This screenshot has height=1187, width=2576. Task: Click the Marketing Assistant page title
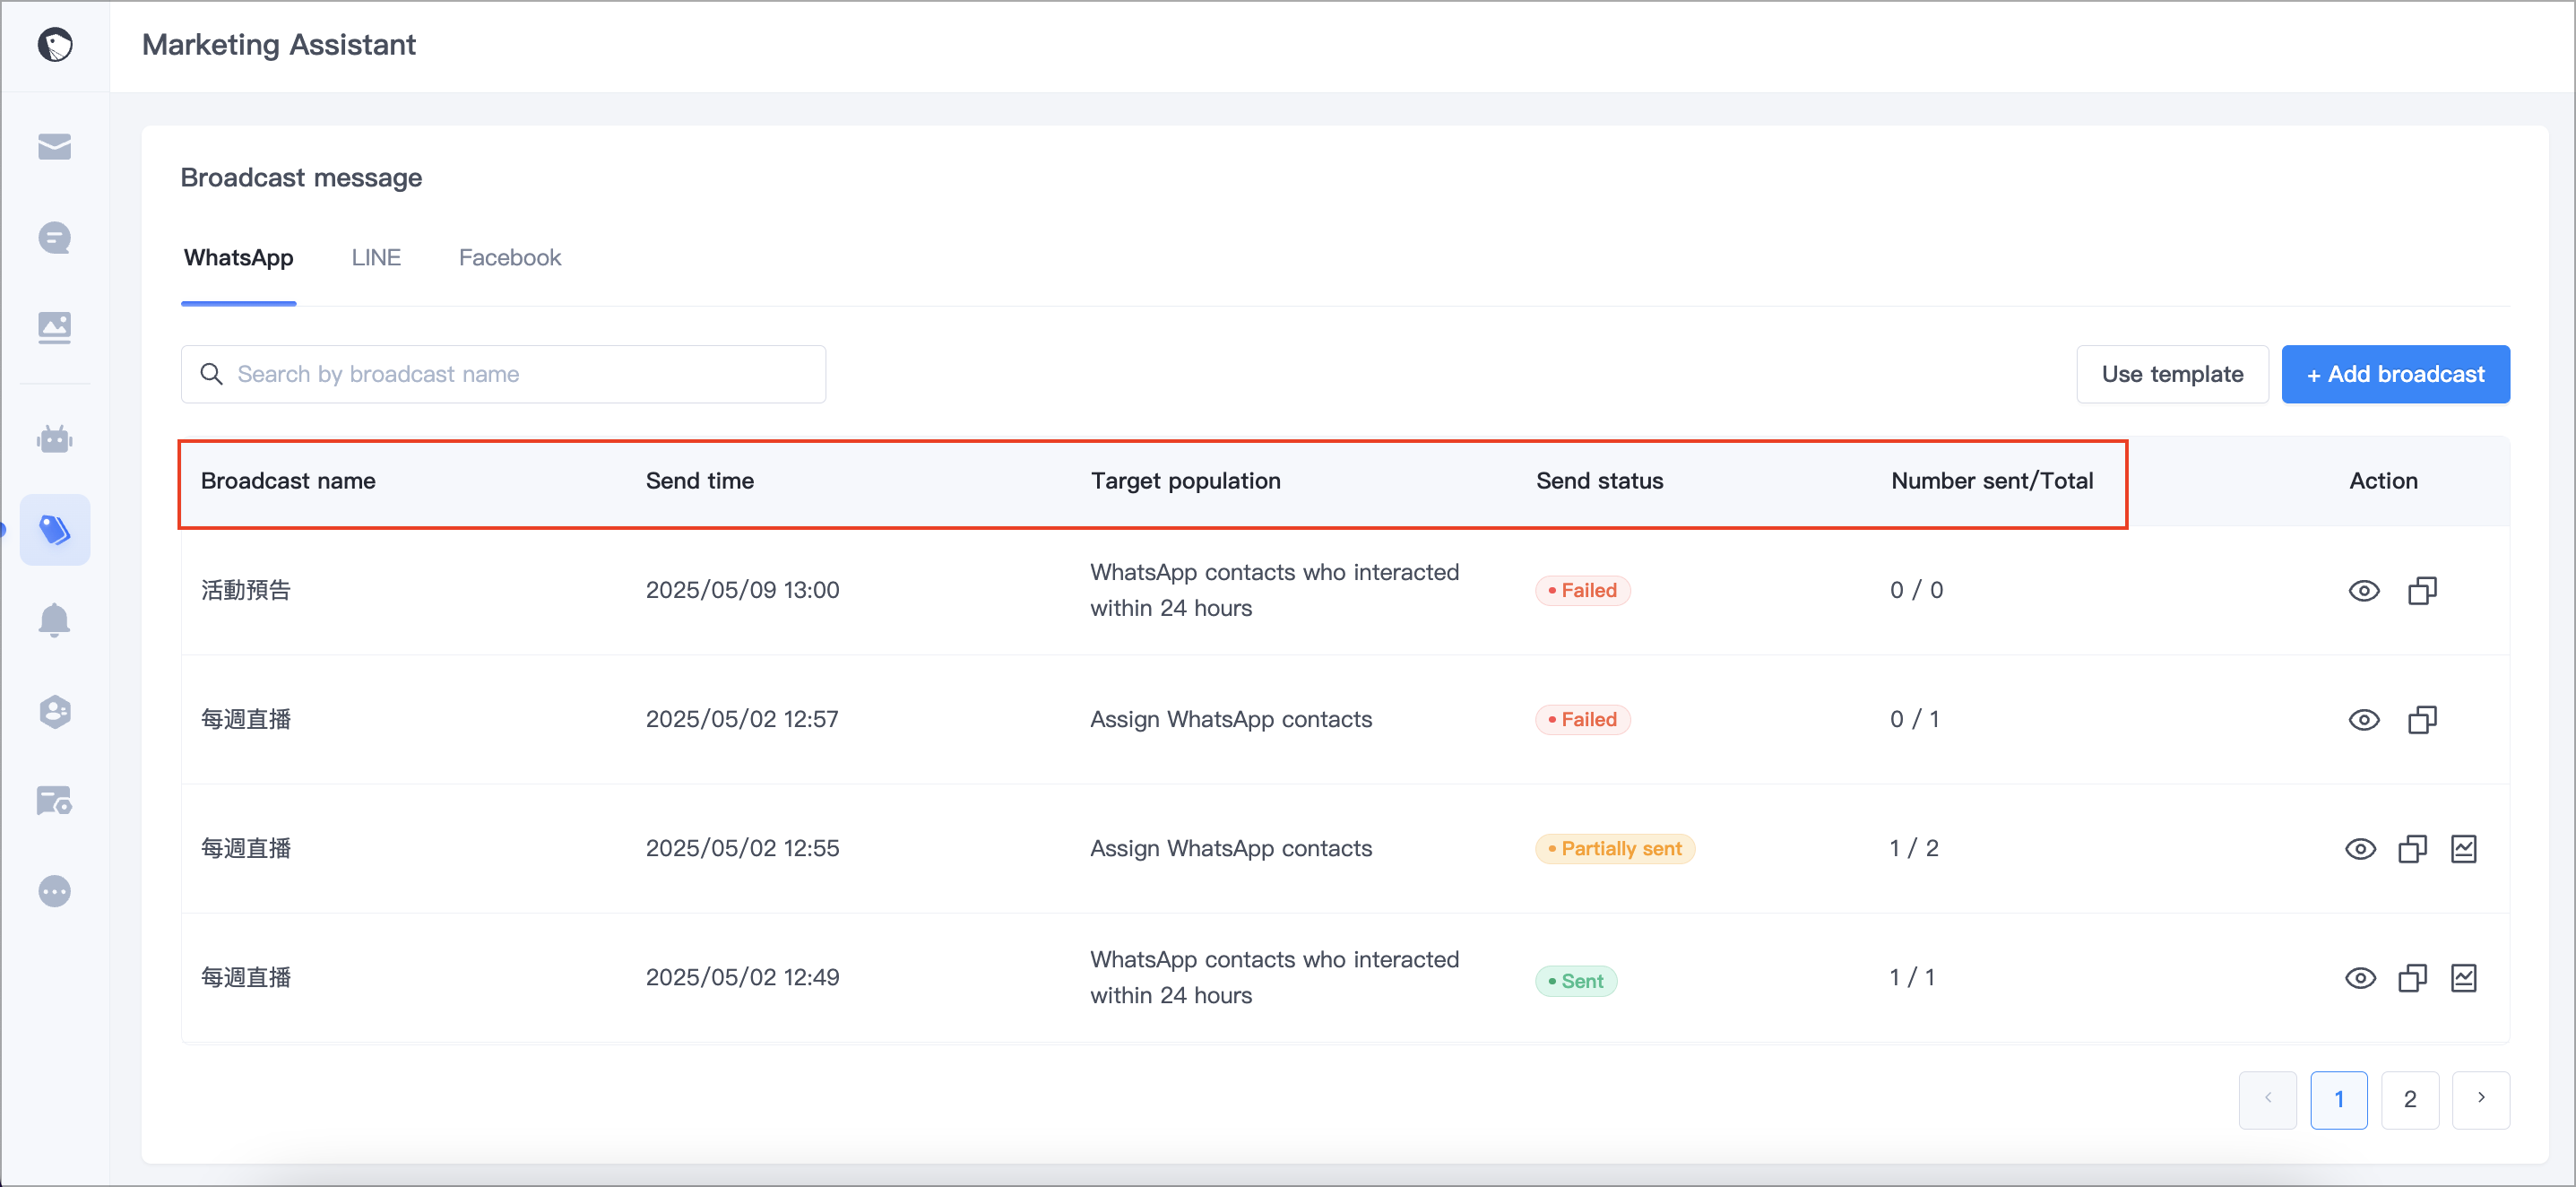pyautogui.click(x=279, y=45)
